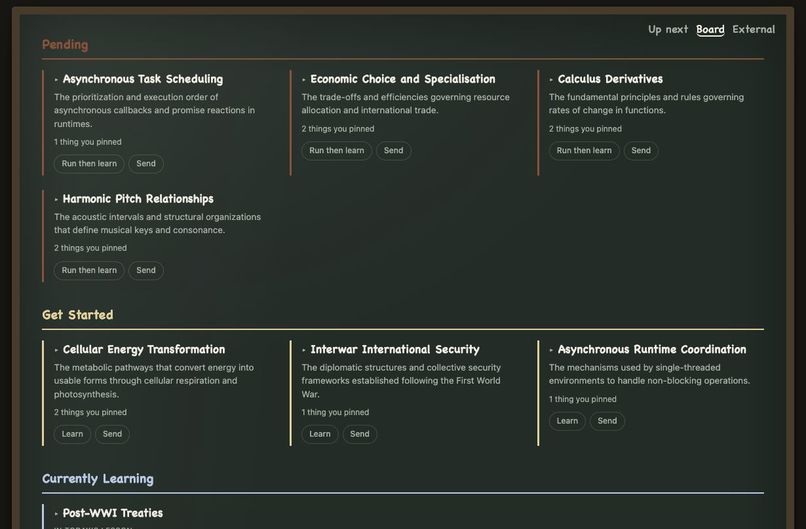
Task: Click '1 thing you pinned' under Asynchronous Runtime Coordination
Action: (x=582, y=399)
